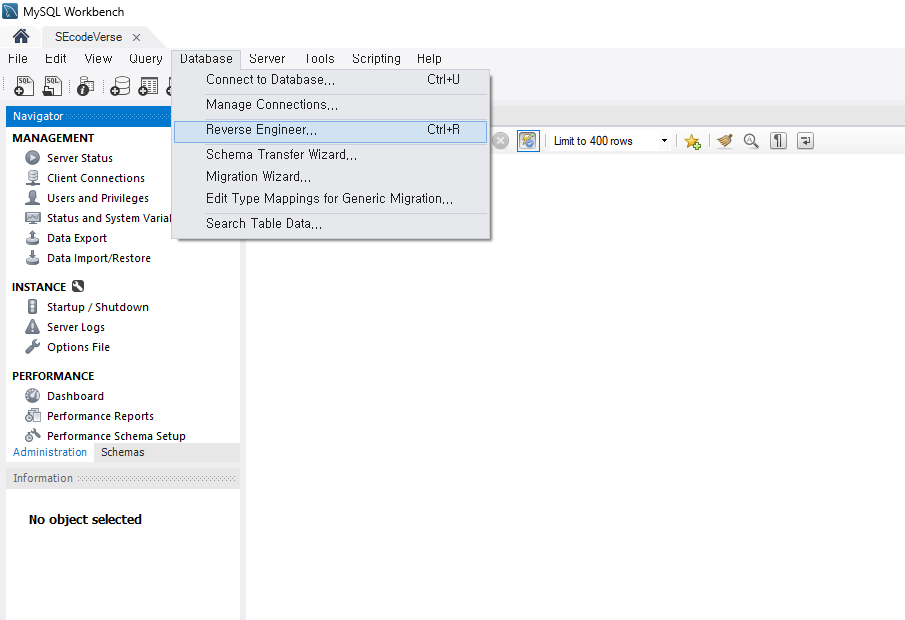Open the performance Dashboard
905x620 pixels.
click(x=75, y=396)
